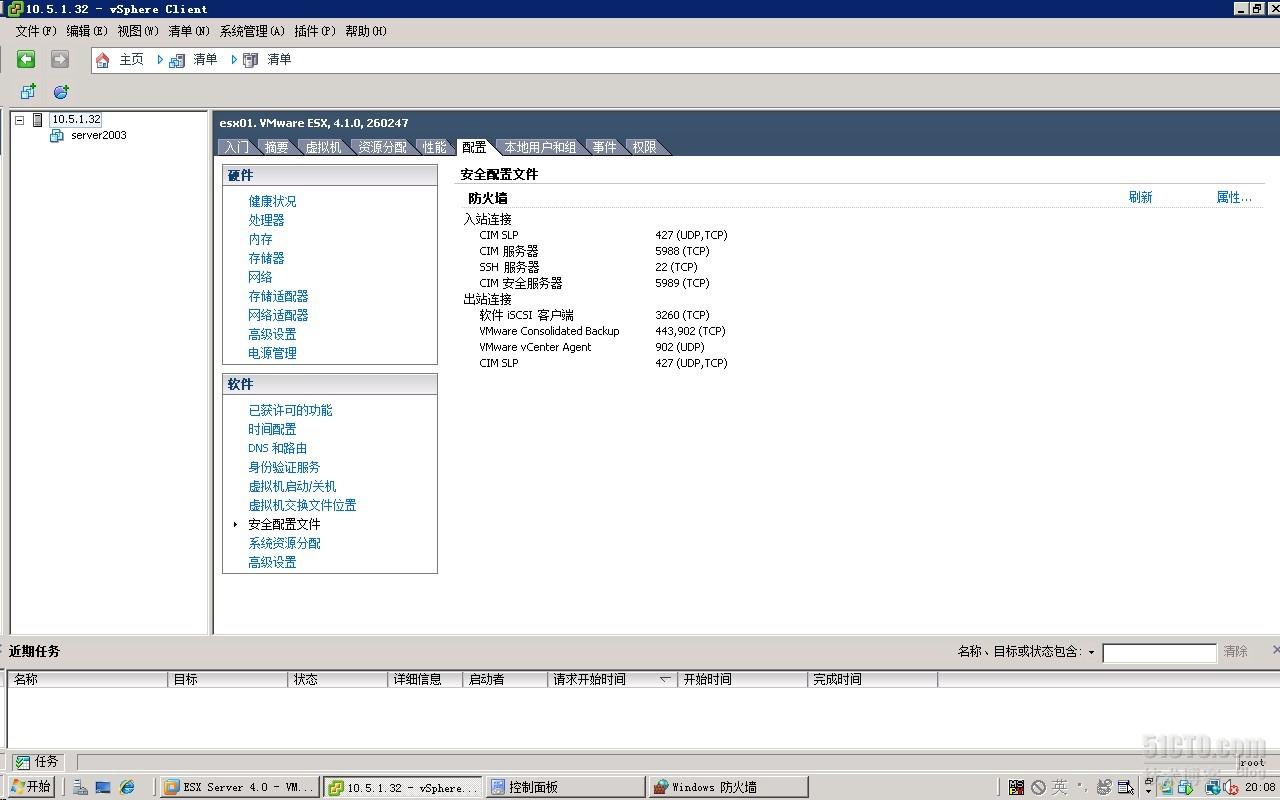Open firewall 属性... properties link

pos(1234,197)
